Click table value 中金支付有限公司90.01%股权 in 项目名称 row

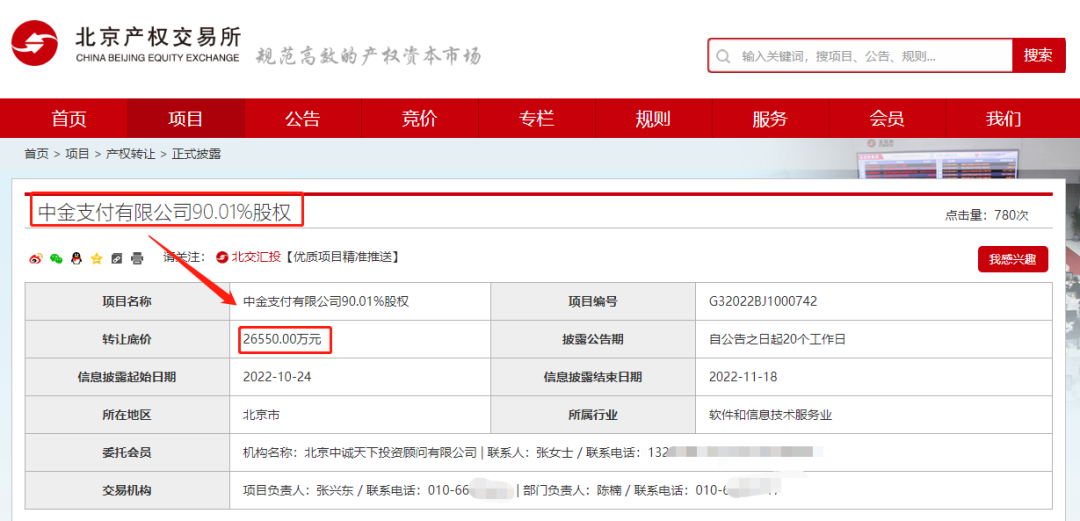(326, 301)
